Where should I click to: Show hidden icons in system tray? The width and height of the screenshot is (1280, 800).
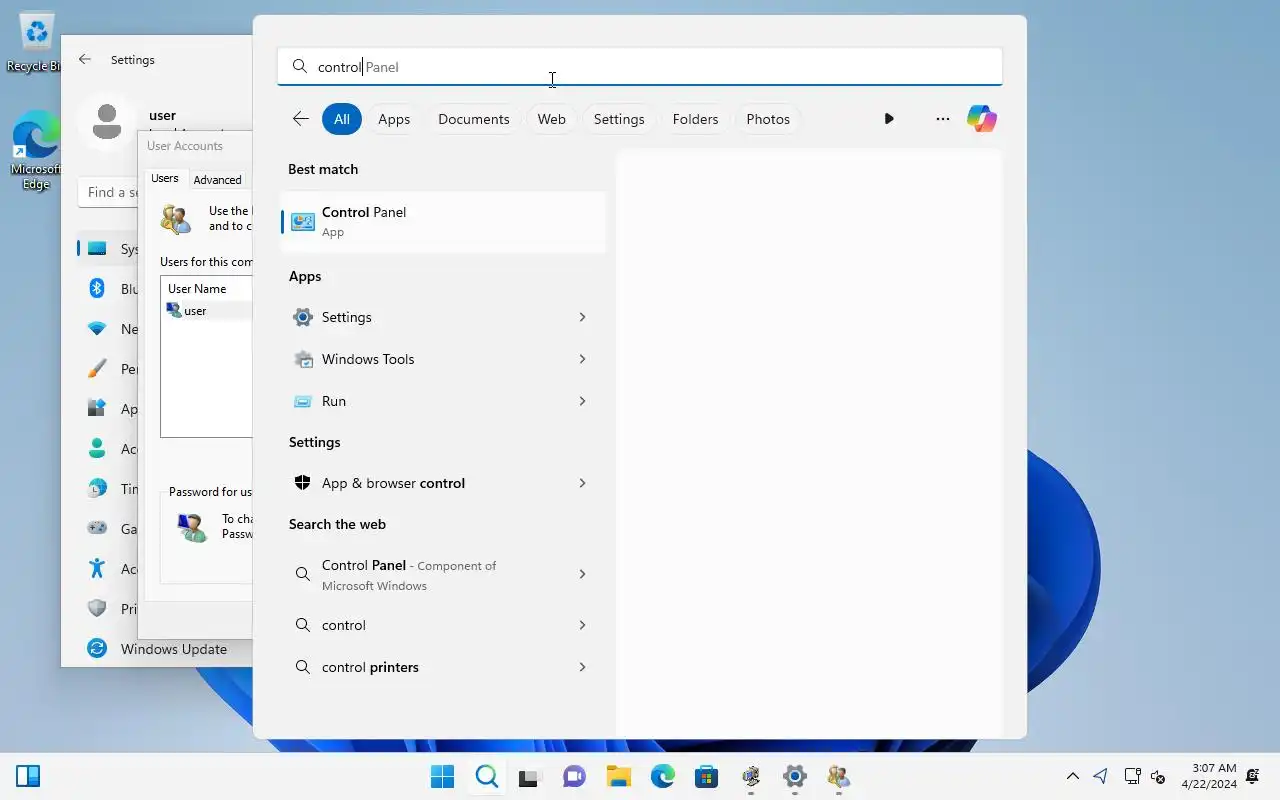[x=1073, y=776]
